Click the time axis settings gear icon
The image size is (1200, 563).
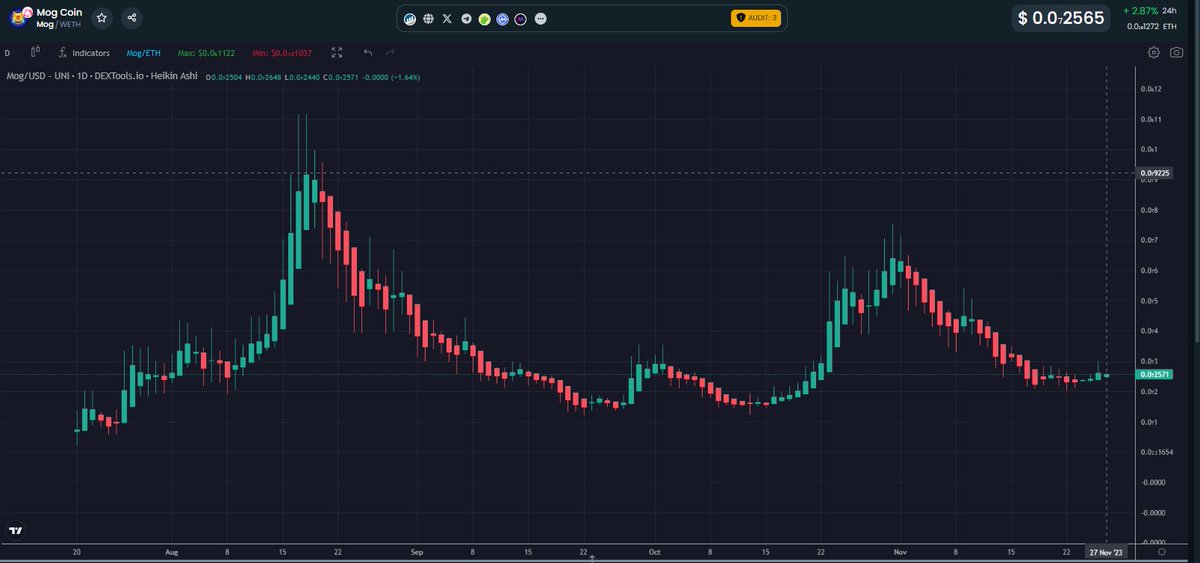1161,551
